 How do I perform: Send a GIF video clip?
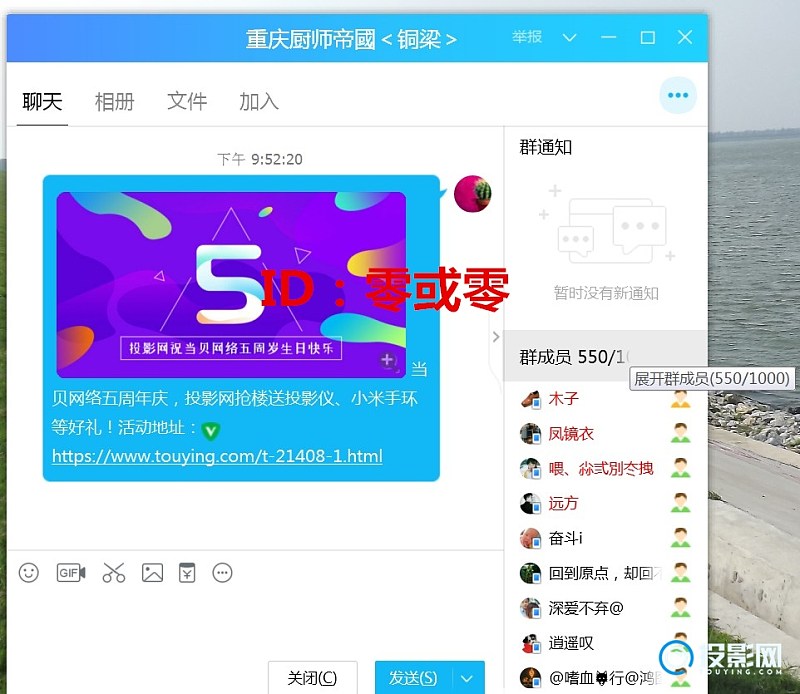[x=71, y=573]
